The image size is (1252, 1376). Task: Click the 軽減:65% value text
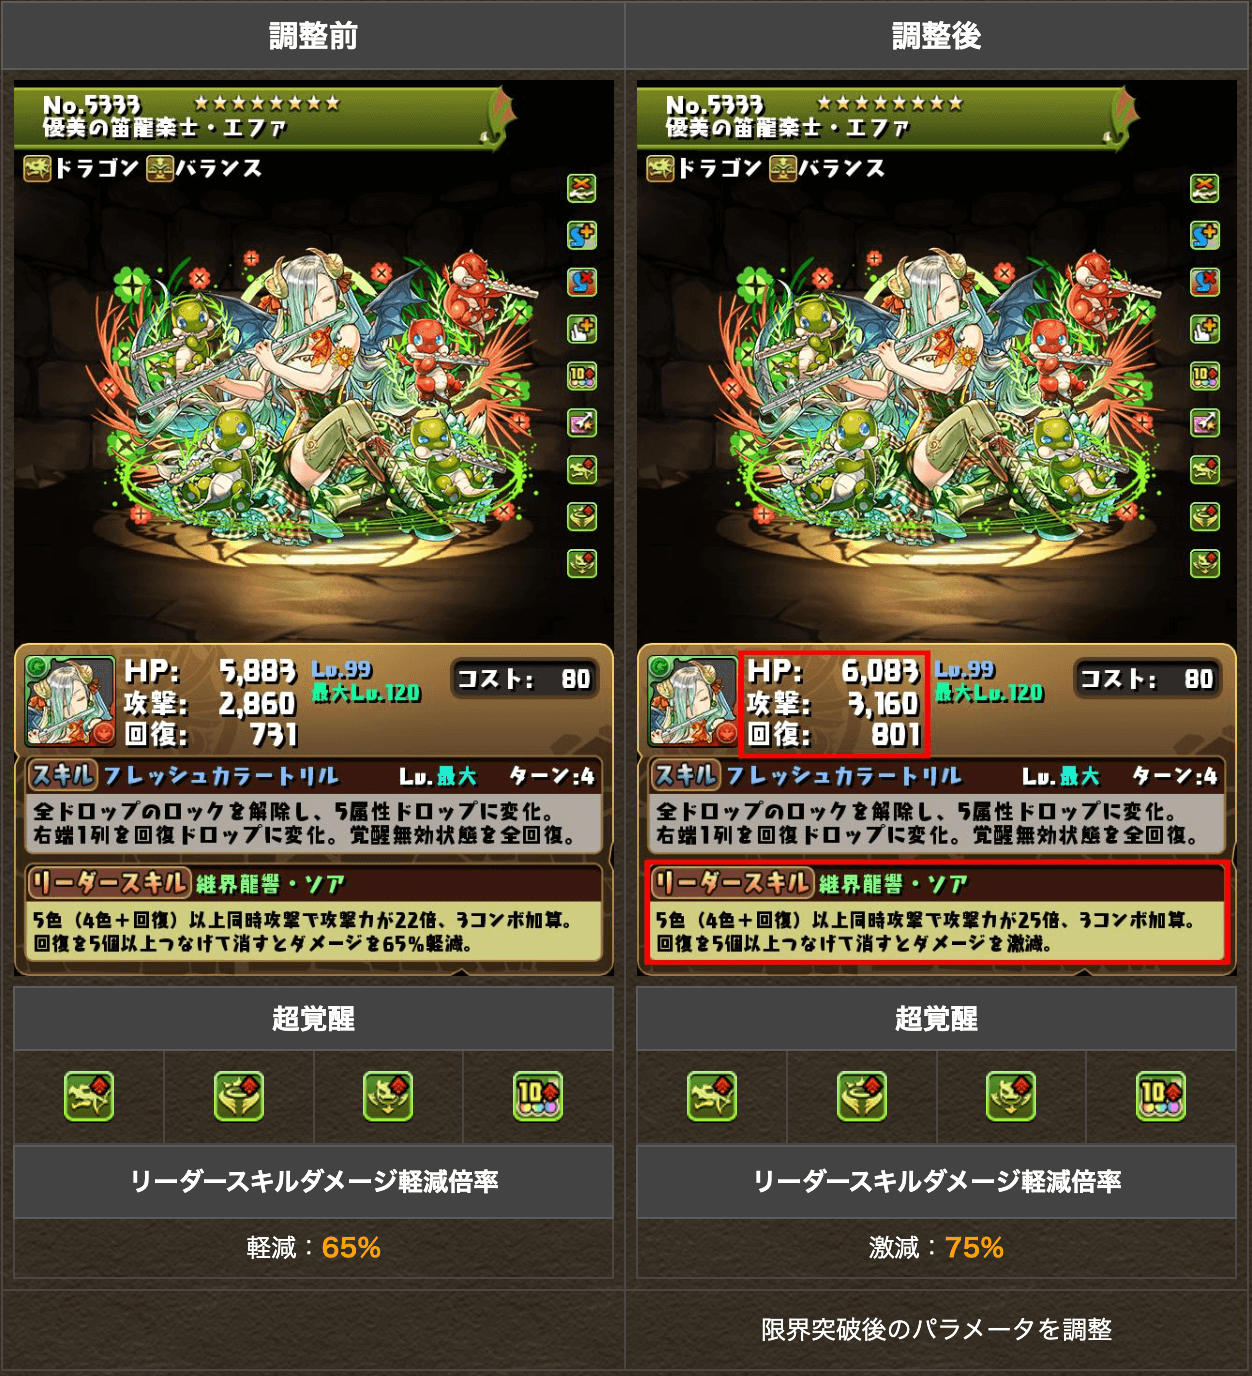(313, 1248)
